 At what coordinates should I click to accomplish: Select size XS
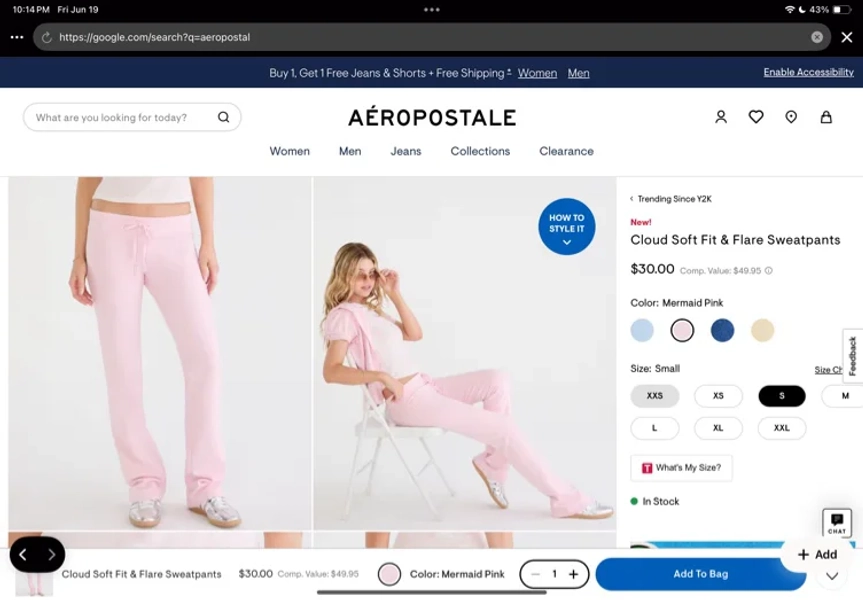tap(718, 396)
